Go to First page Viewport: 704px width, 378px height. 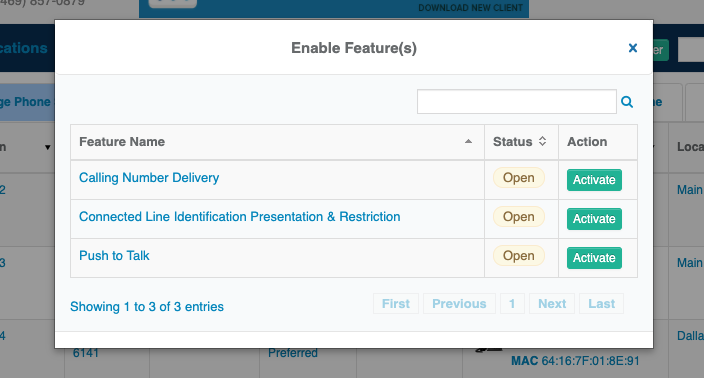pos(396,304)
